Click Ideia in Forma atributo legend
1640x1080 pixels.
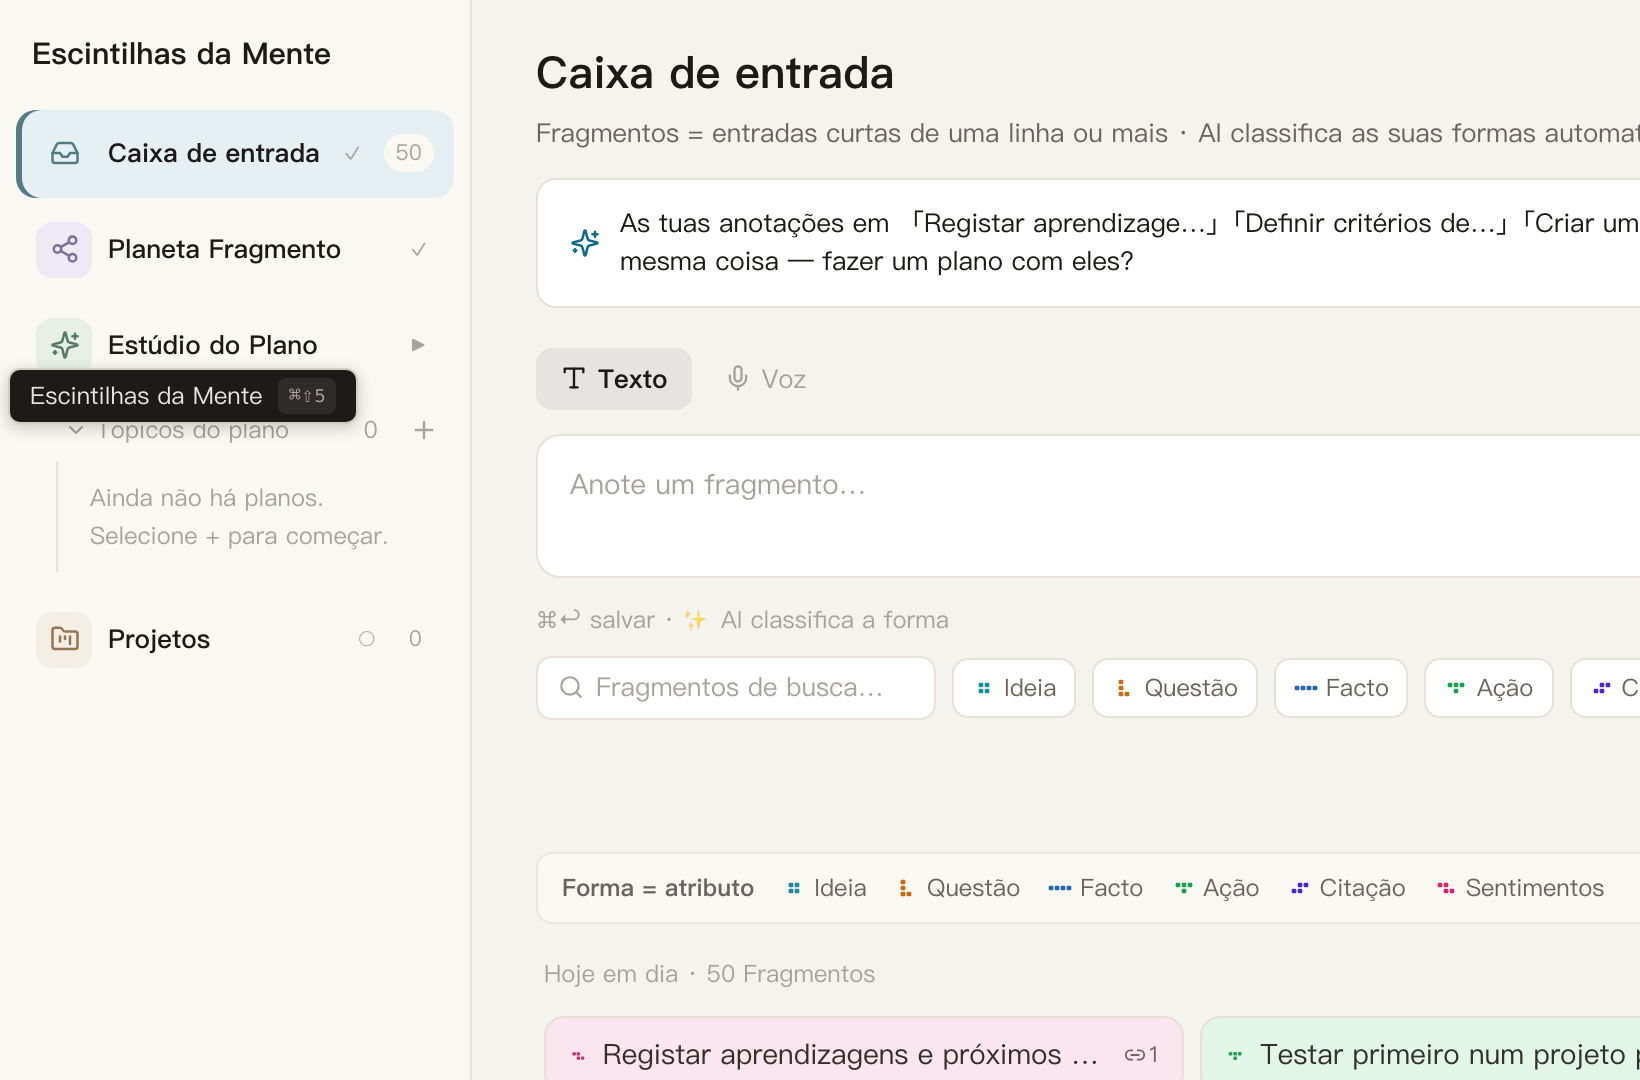click(827, 888)
